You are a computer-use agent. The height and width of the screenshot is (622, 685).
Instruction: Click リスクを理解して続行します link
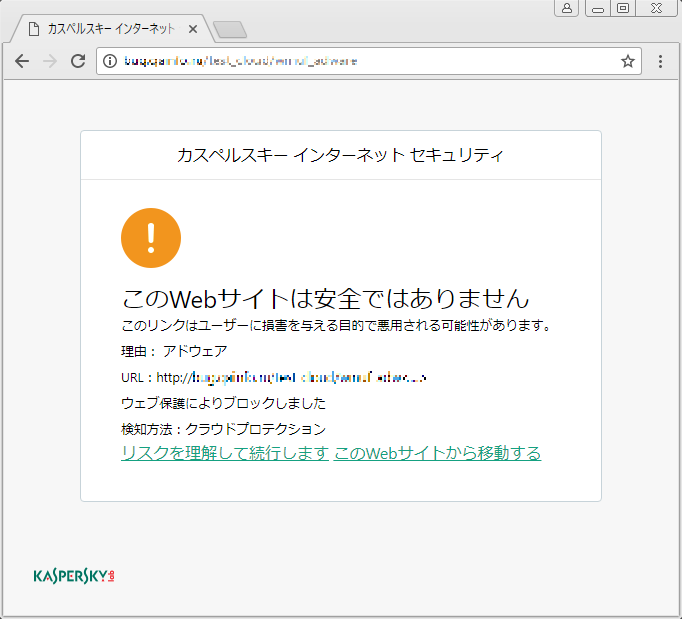225,455
